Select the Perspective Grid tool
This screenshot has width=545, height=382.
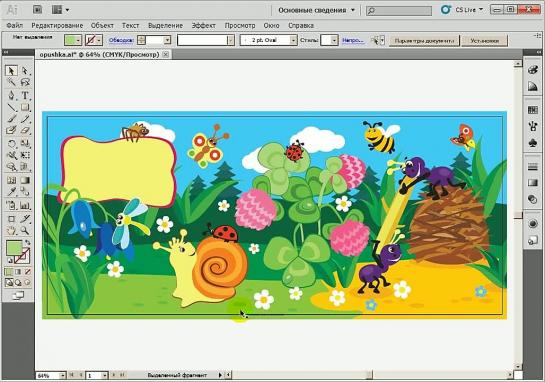(25, 167)
